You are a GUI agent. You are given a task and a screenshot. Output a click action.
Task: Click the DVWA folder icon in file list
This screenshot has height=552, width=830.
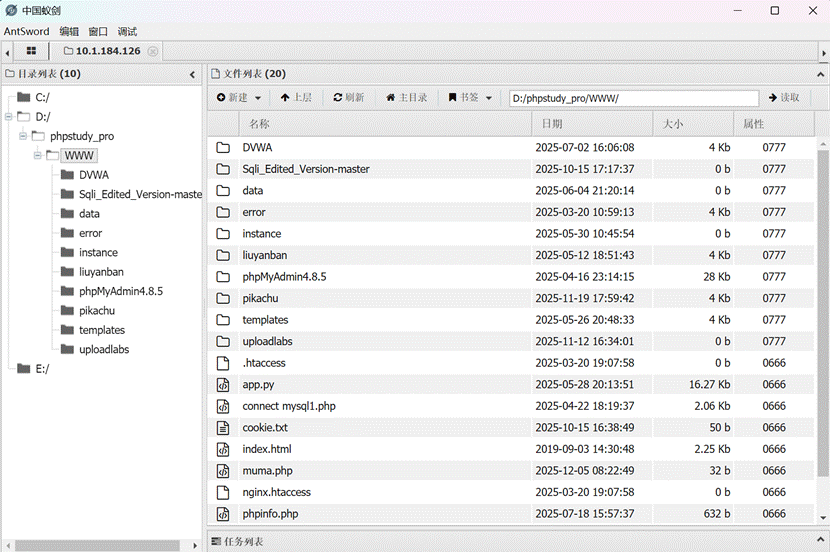223,148
